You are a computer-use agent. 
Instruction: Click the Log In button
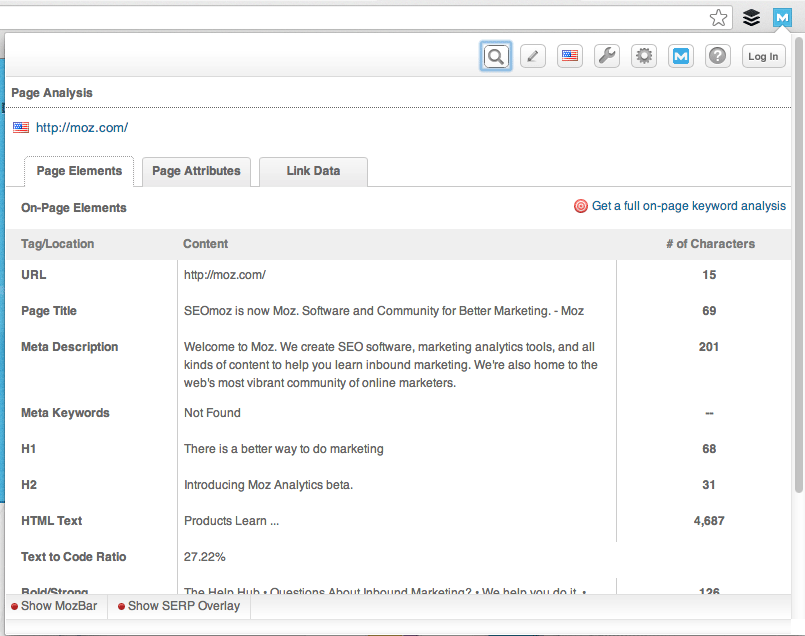tap(763, 56)
